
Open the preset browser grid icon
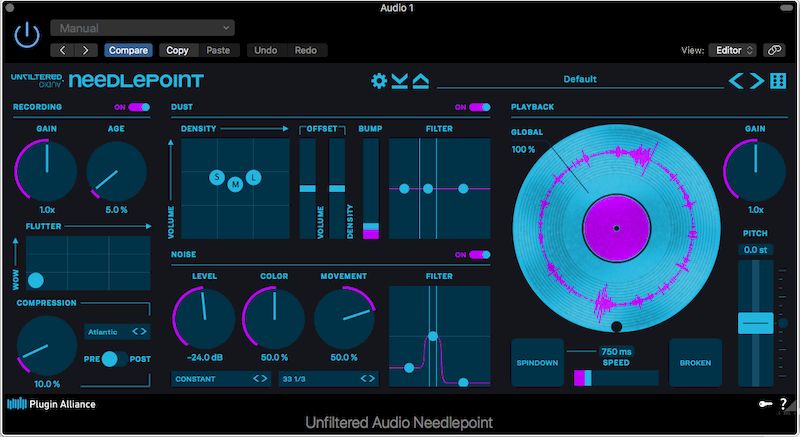click(778, 81)
